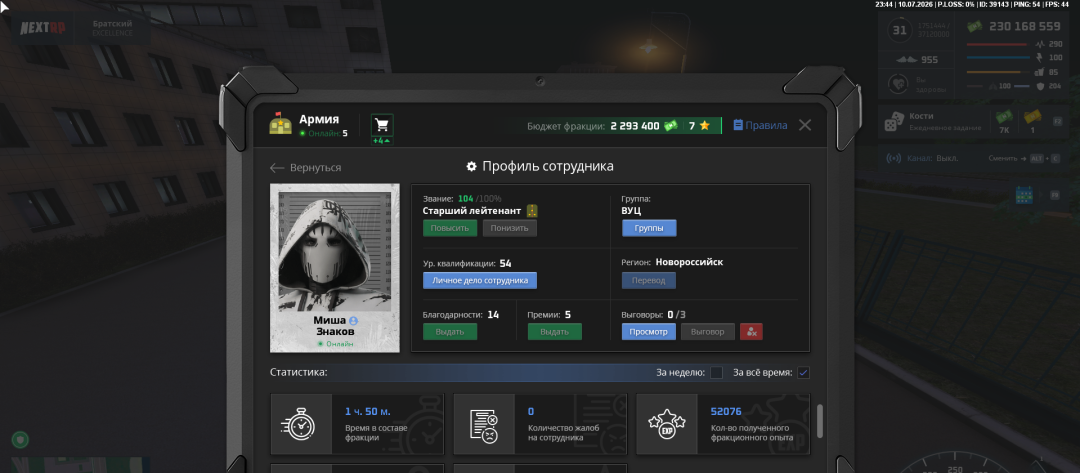Click the green shield icon bottom-left

tap(20, 439)
